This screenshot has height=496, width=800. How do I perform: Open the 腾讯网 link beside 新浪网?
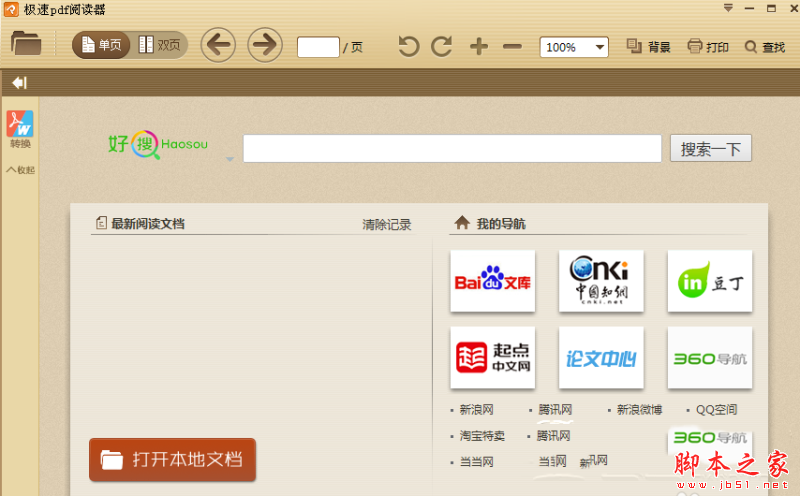[x=555, y=410]
